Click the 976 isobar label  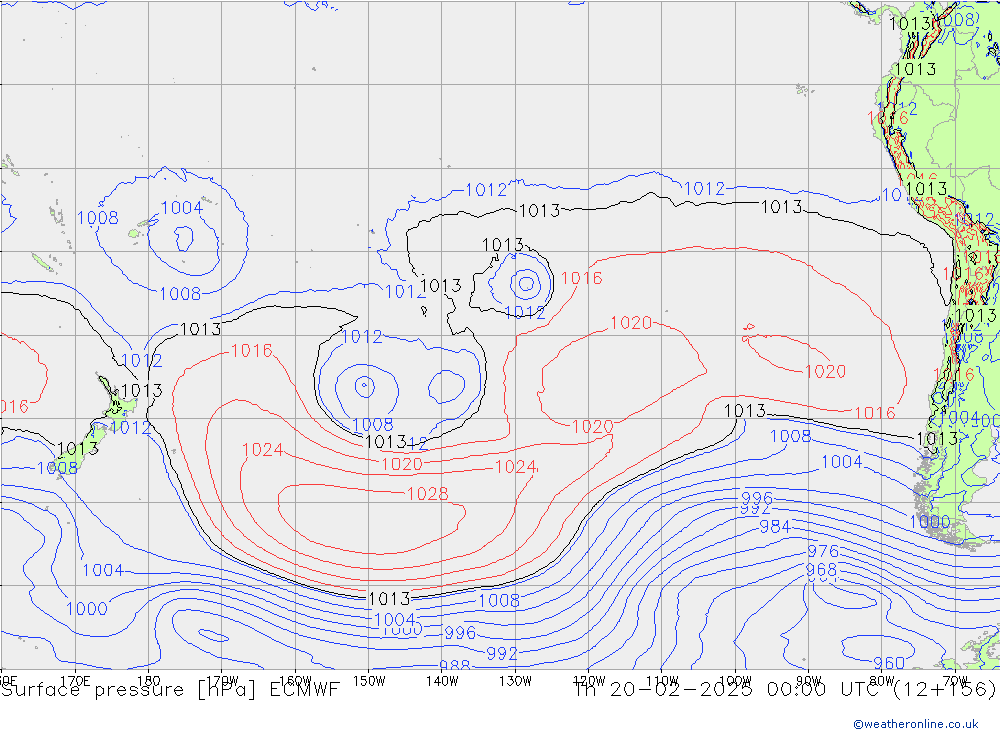pos(823,551)
